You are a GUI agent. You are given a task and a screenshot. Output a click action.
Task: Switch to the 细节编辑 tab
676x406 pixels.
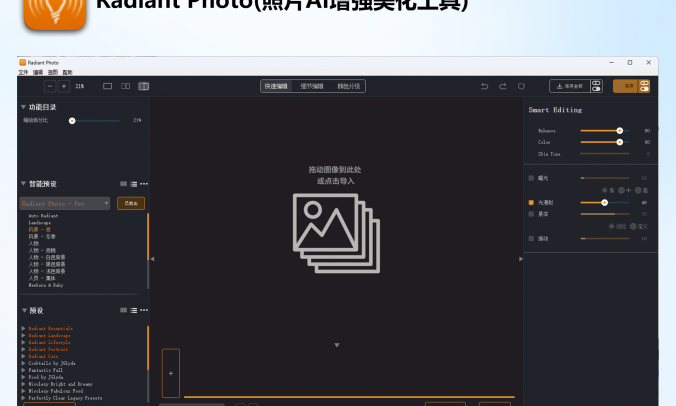(312, 86)
